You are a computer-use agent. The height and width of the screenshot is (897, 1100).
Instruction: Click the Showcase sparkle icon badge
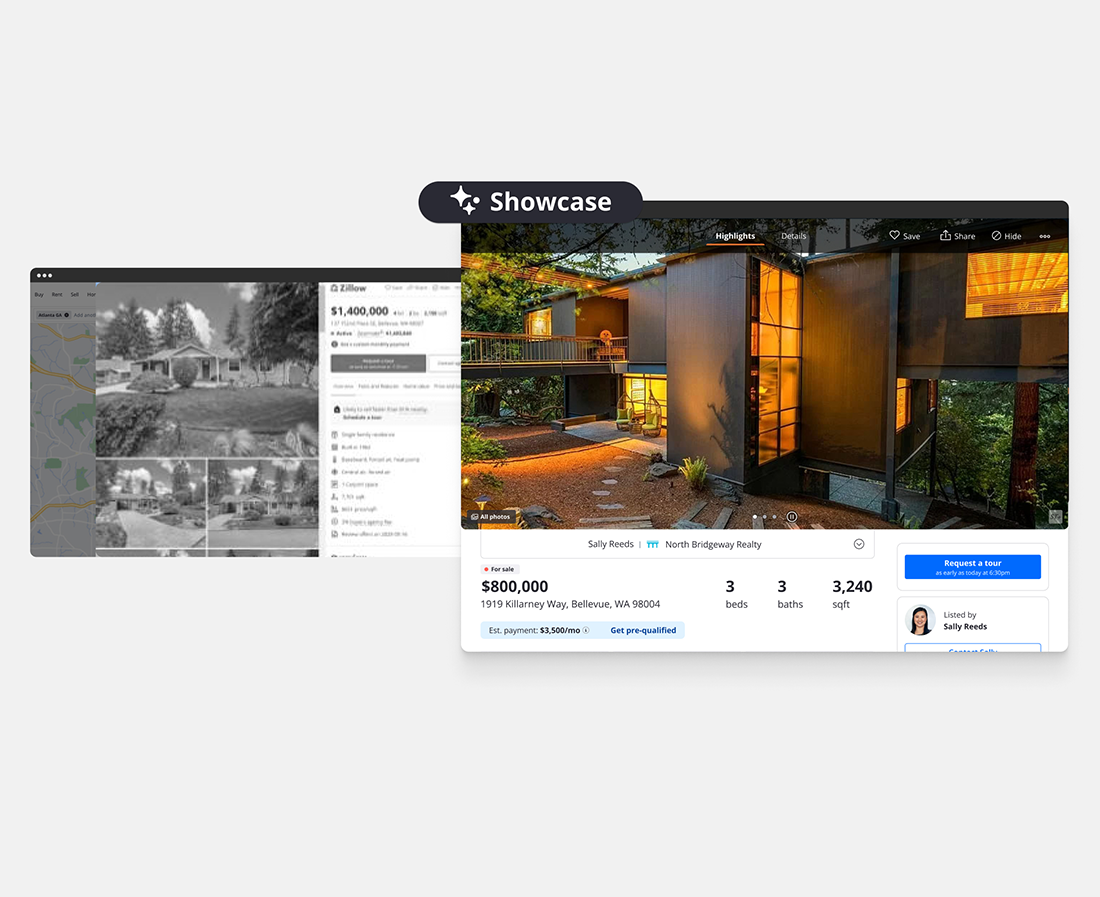point(465,200)
